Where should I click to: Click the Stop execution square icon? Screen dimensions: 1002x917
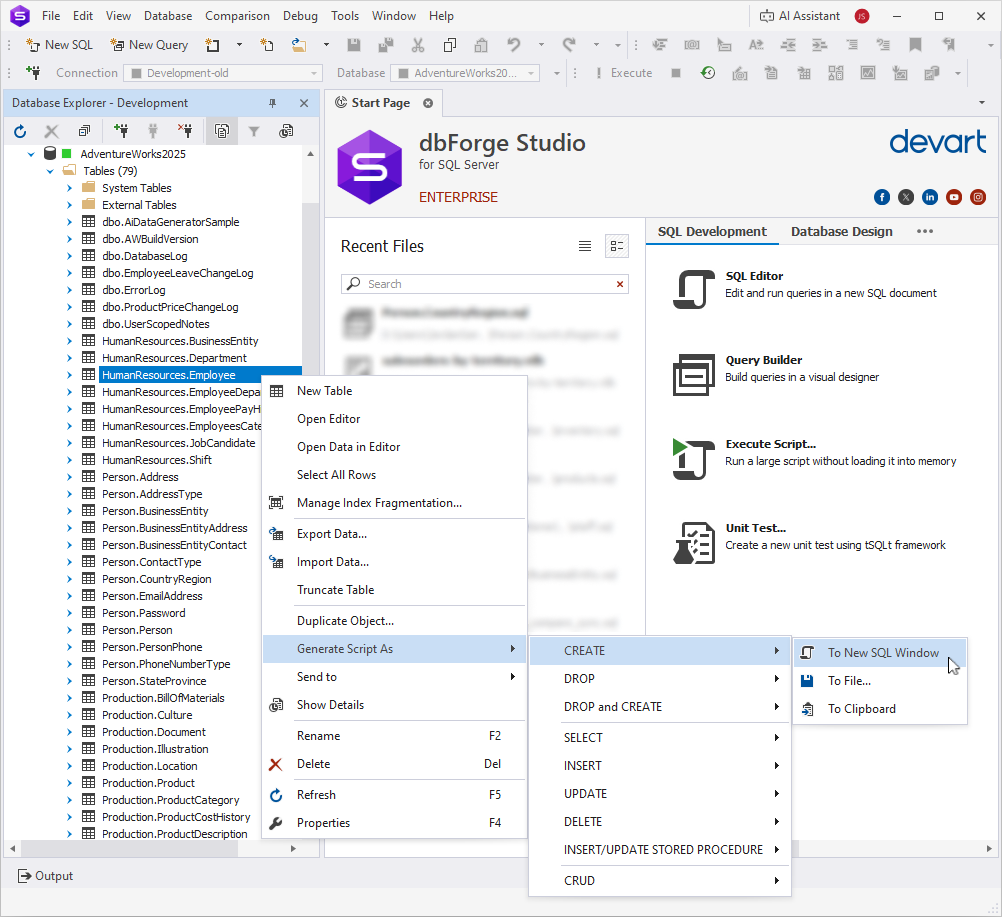[676, 73]
